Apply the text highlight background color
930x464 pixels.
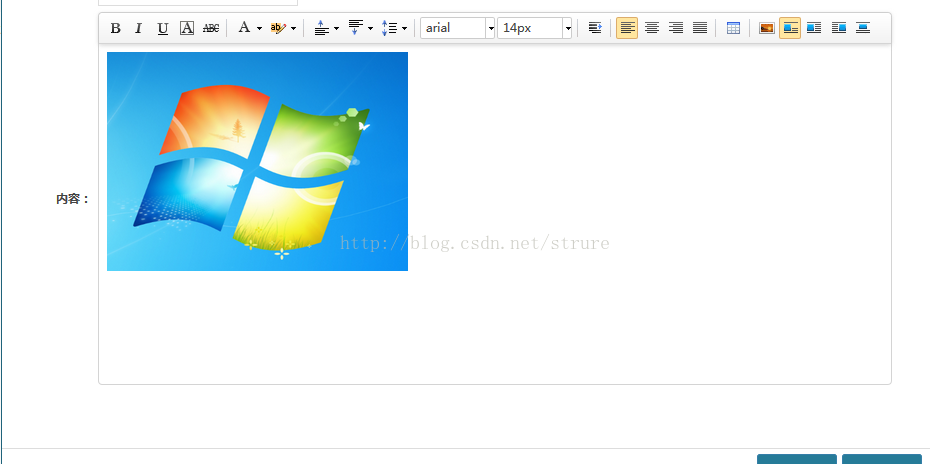[278, 28]
